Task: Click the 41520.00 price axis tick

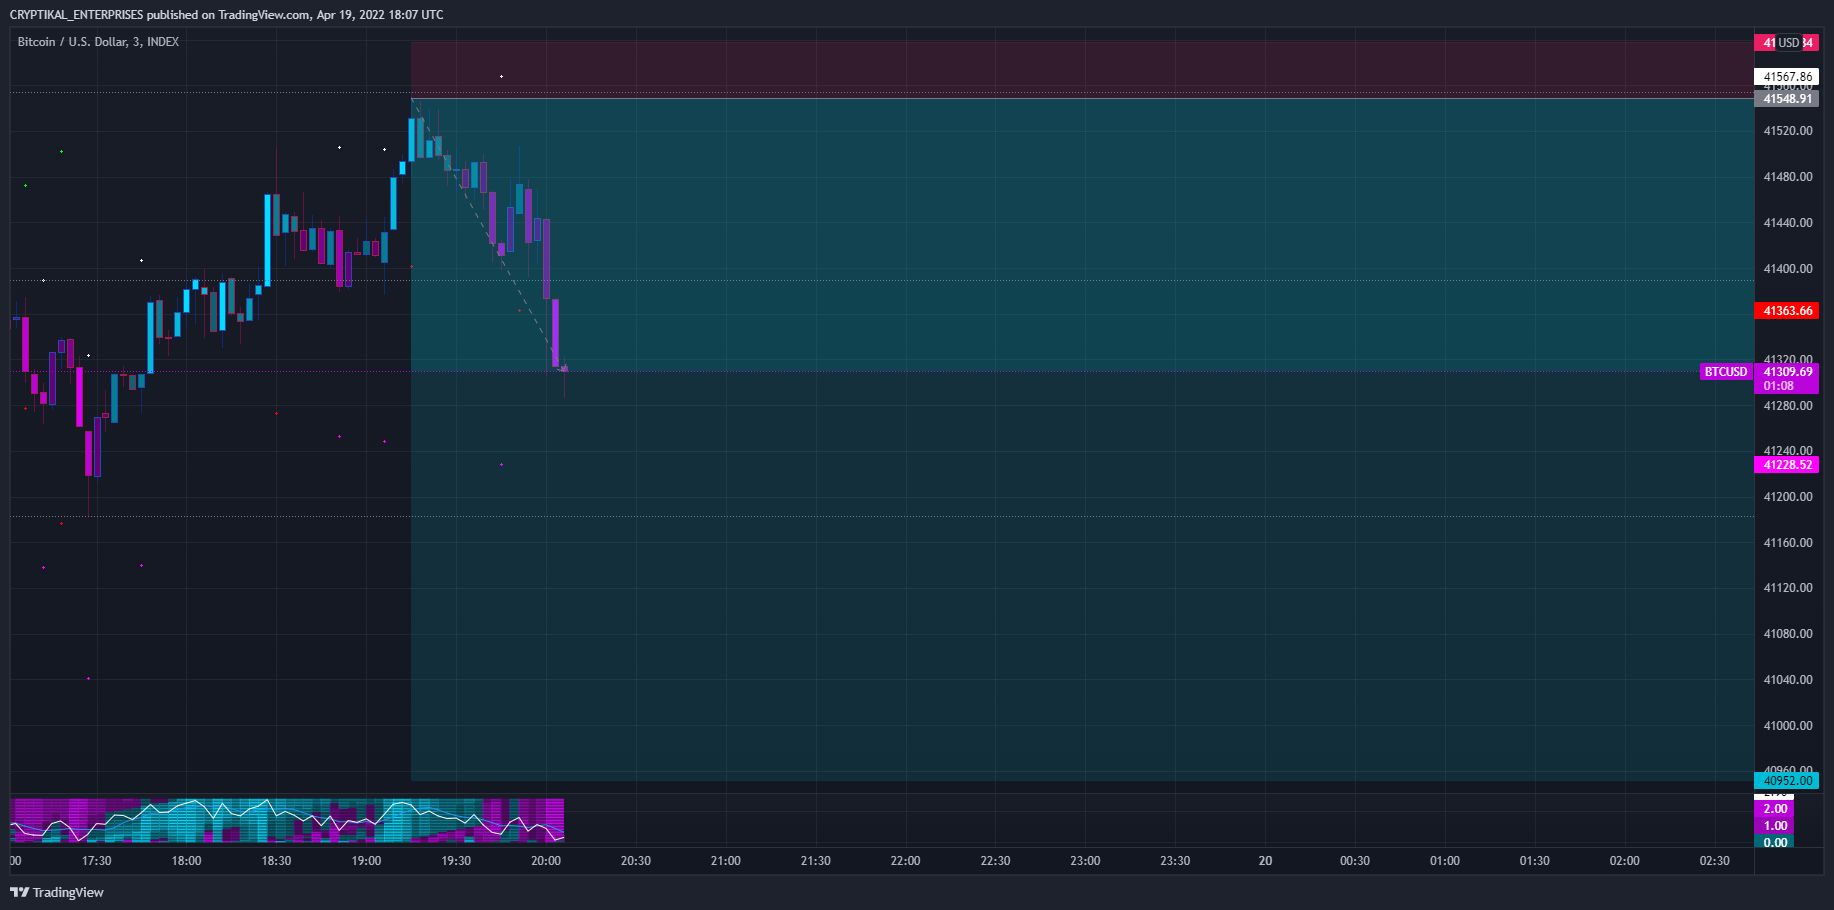Action: point(1788,131)
